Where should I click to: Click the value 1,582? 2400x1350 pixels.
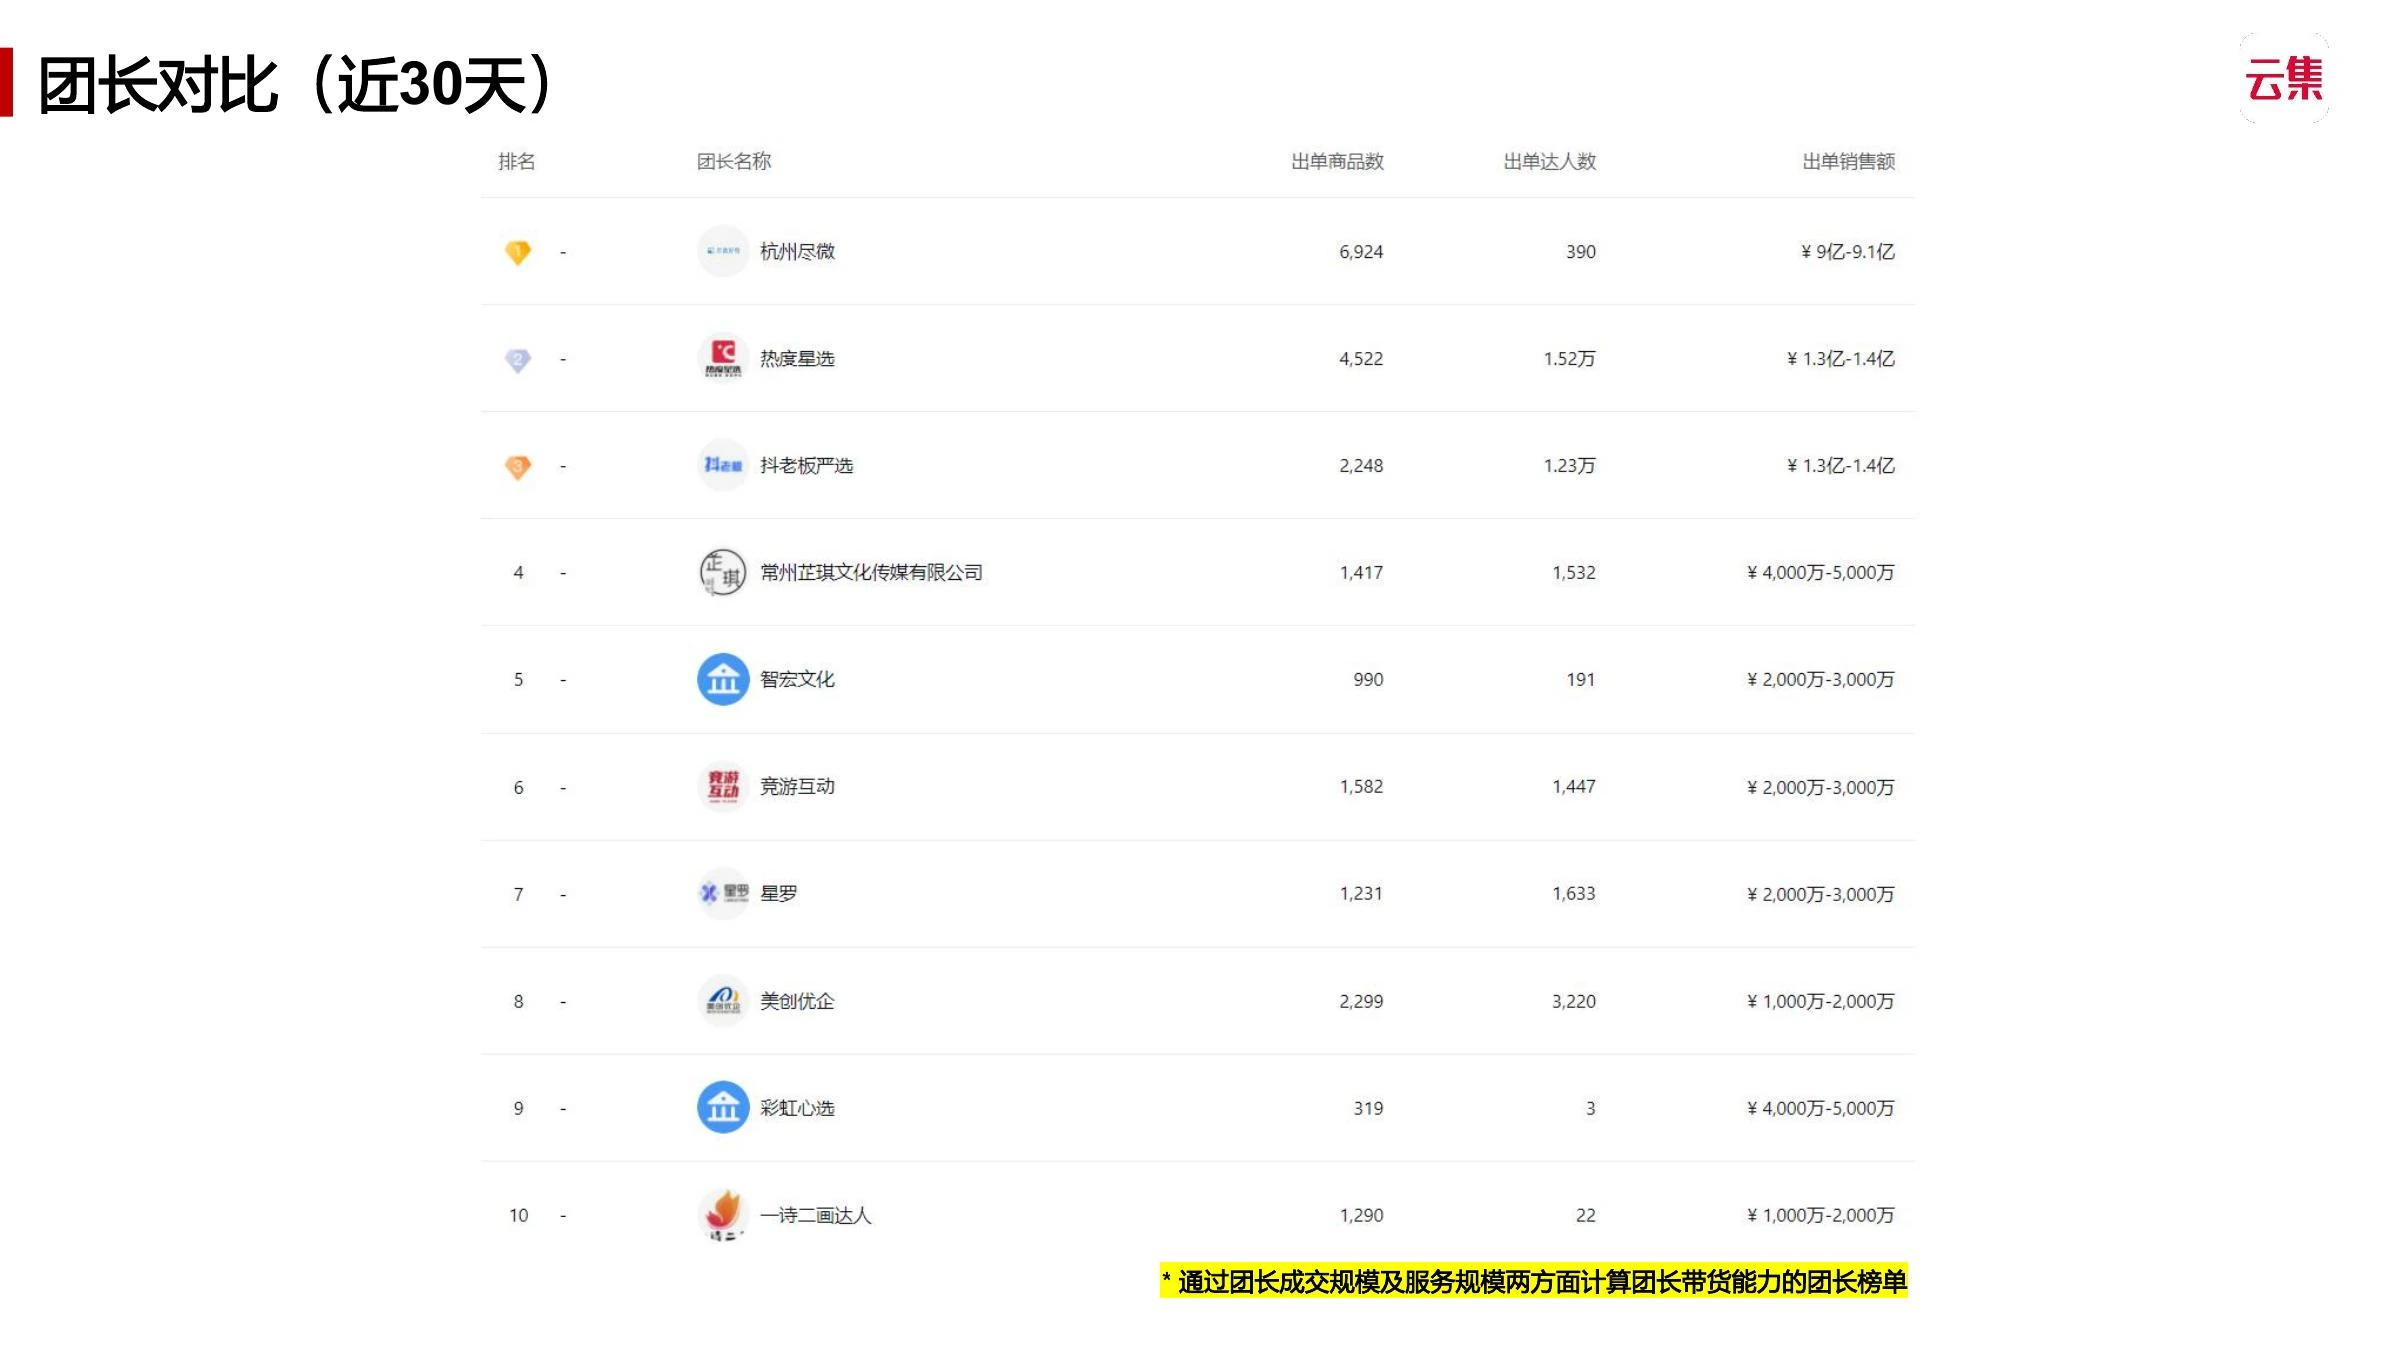[x=1361, y=786]
